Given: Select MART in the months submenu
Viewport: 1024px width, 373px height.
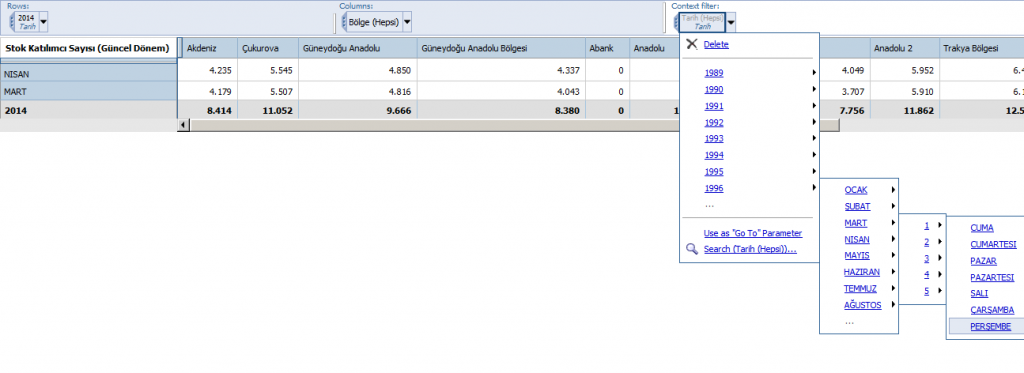Looking at the screenshot, I should (856, 223).
